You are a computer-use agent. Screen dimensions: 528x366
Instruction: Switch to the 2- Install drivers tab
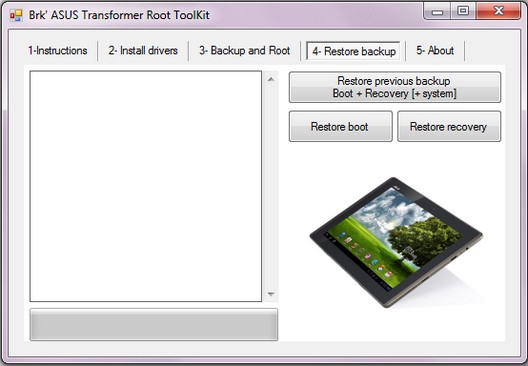click(143, 51)
